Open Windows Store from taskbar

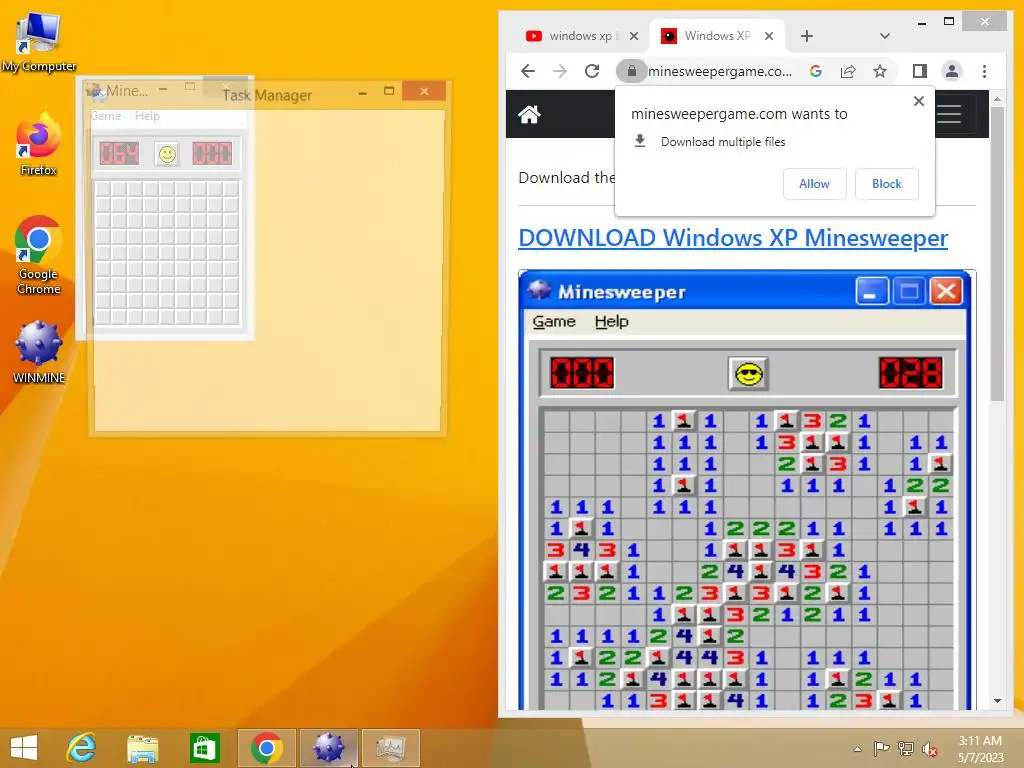click(204, 748)
